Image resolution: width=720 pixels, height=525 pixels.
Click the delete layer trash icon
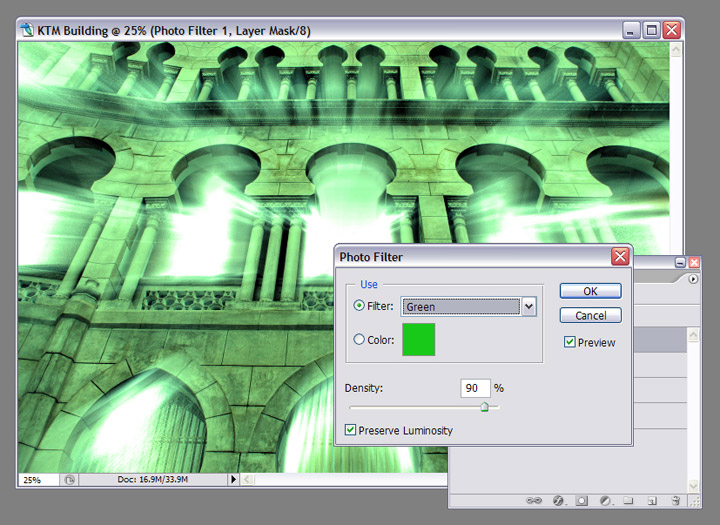676,500
